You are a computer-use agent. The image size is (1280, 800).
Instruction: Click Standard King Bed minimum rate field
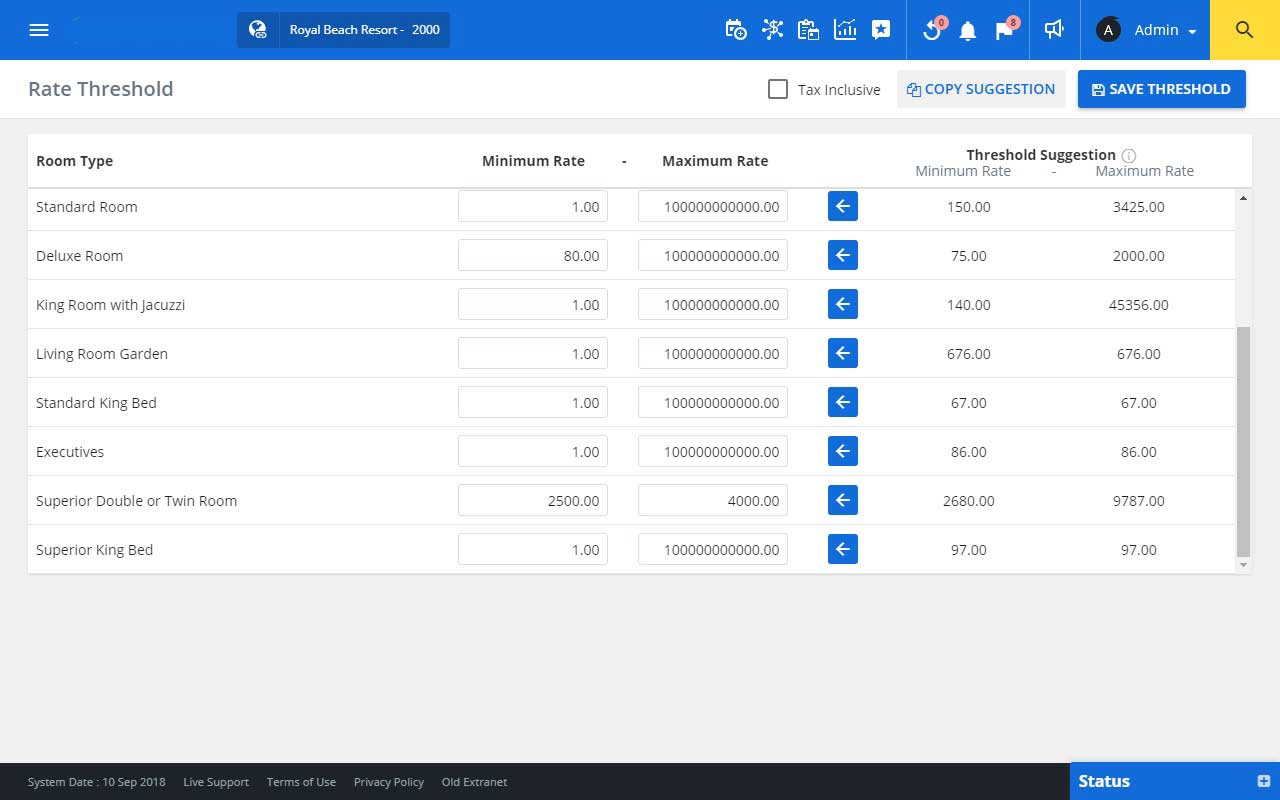pyautogui.click(x=533, y=402)
